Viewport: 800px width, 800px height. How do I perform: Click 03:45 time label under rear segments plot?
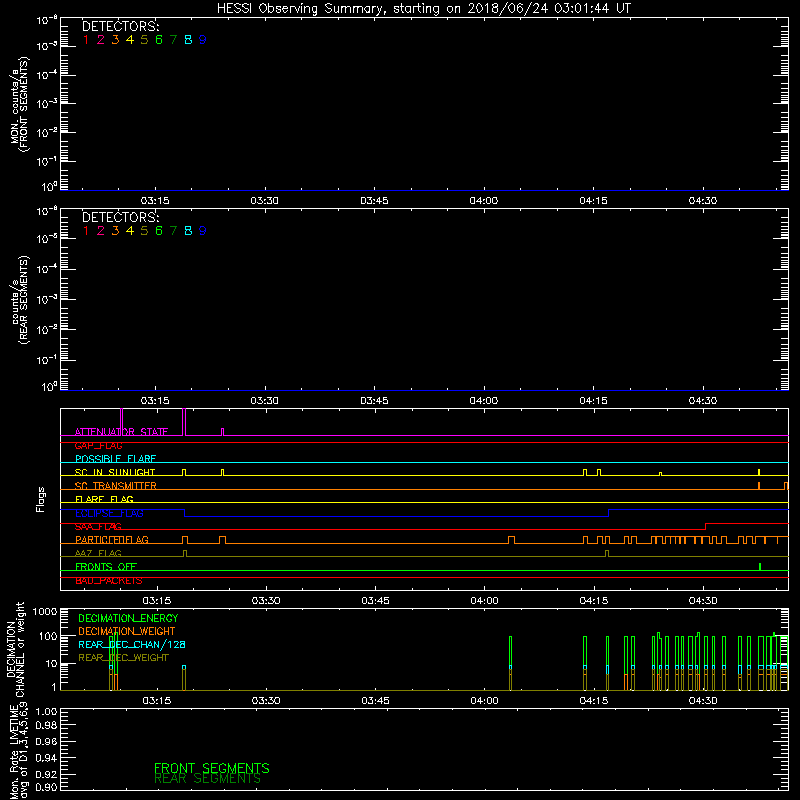[x=374, y=401]
